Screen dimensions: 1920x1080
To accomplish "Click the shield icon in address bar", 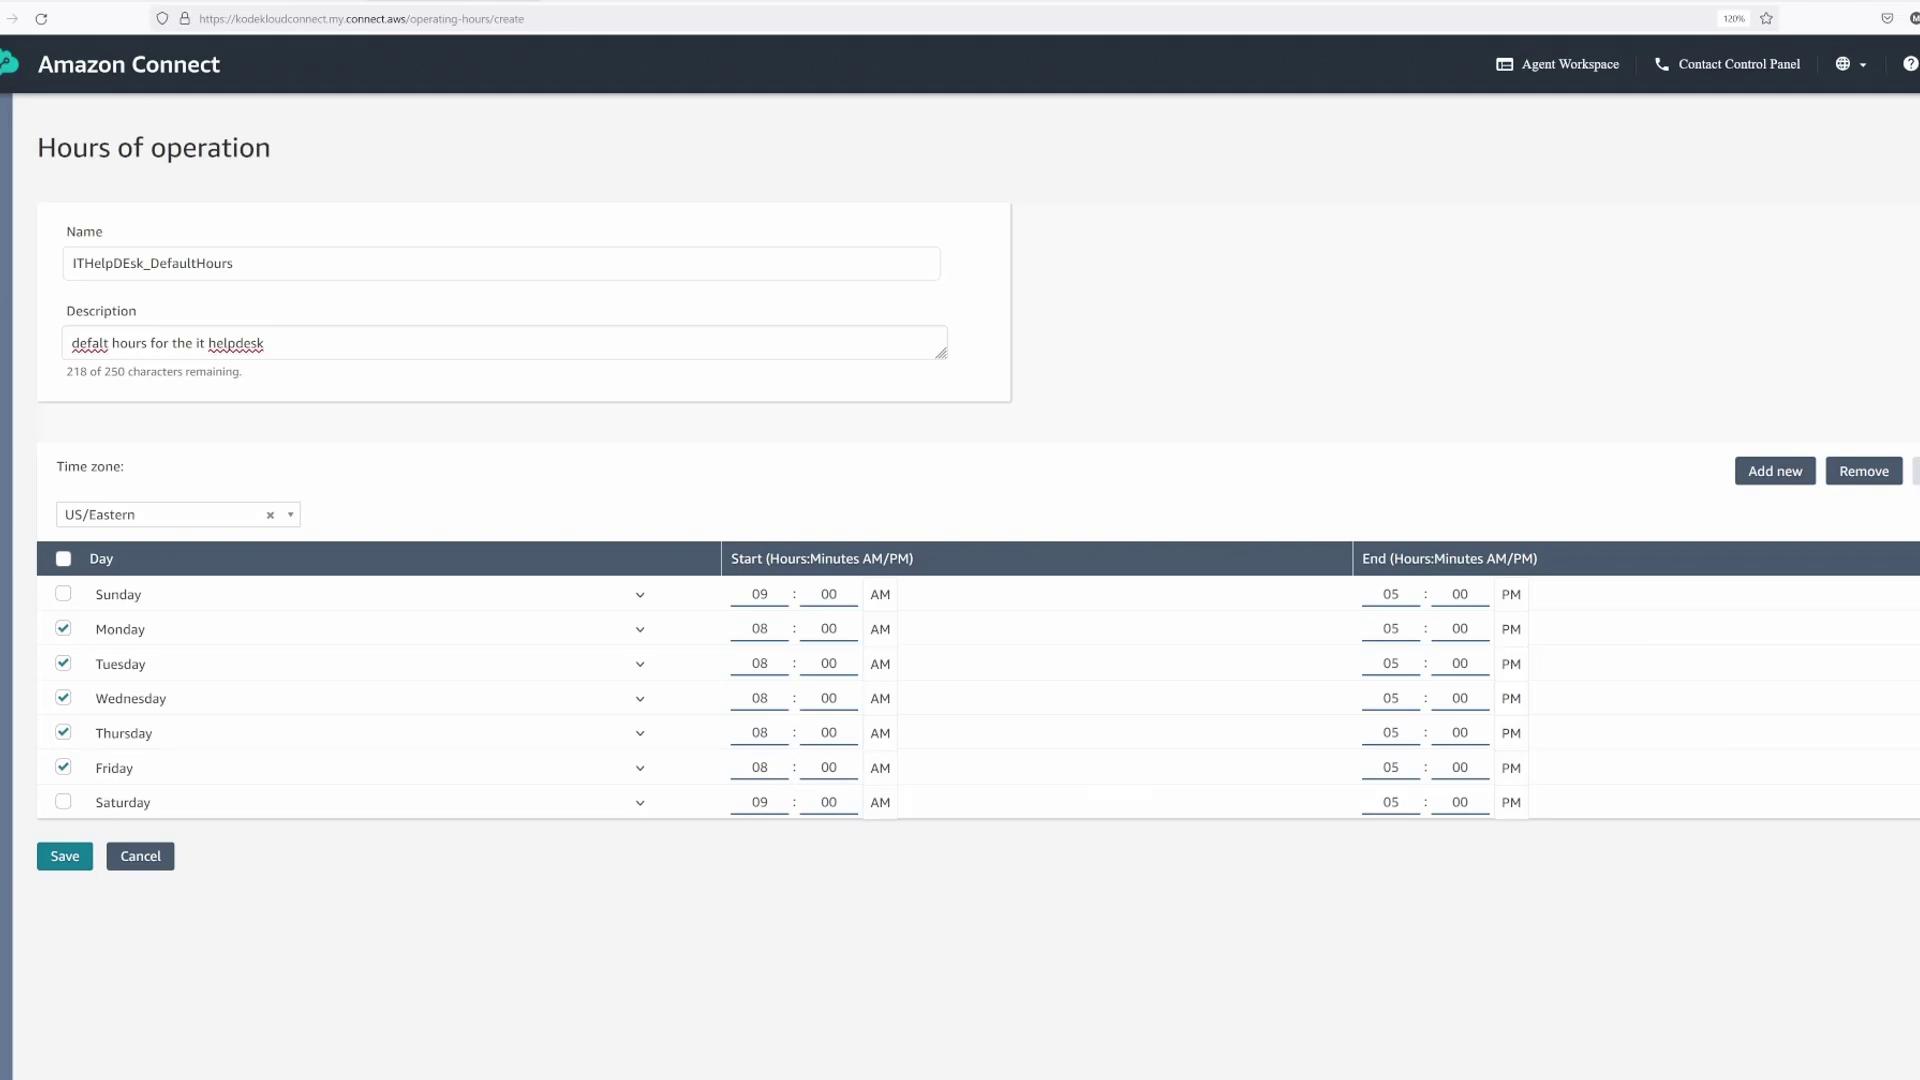I will pos(162,19).
